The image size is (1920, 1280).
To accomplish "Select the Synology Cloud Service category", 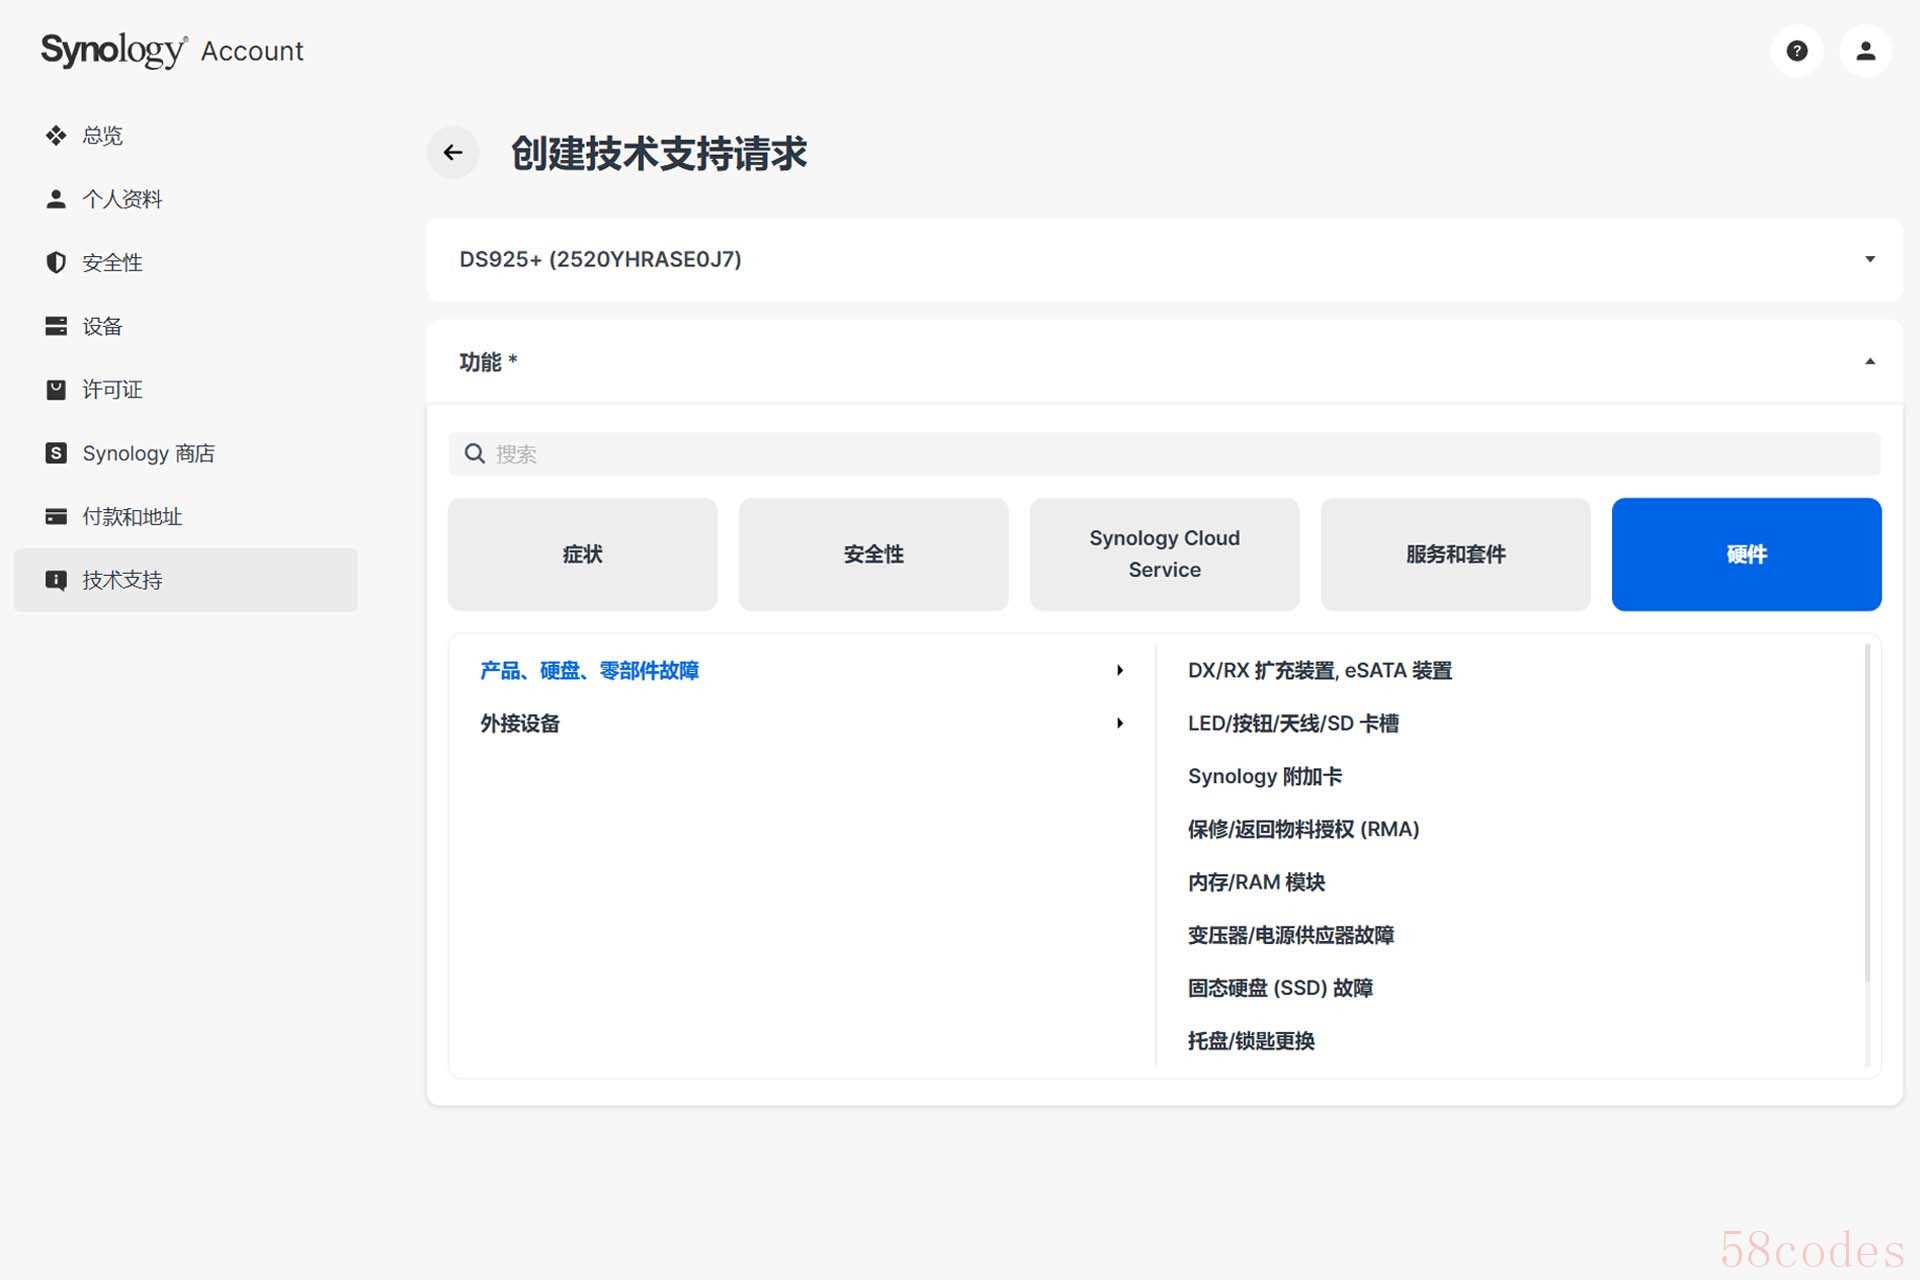I will click(x=1165, y=554).
